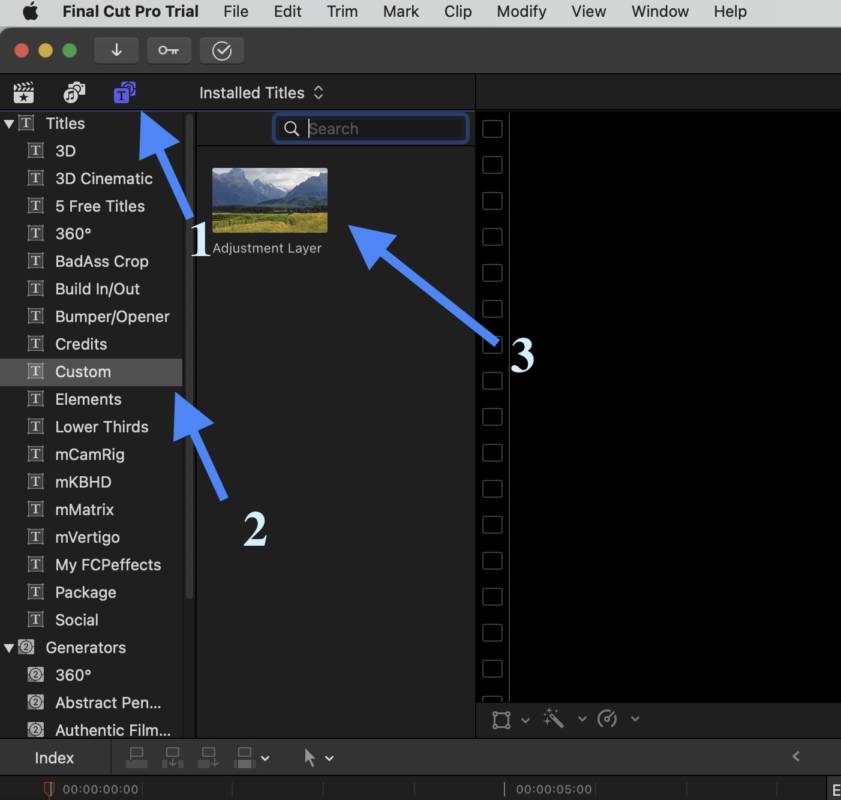The image size is (841, 800).
Task: Select the Package category
Action: click(91, 592)
